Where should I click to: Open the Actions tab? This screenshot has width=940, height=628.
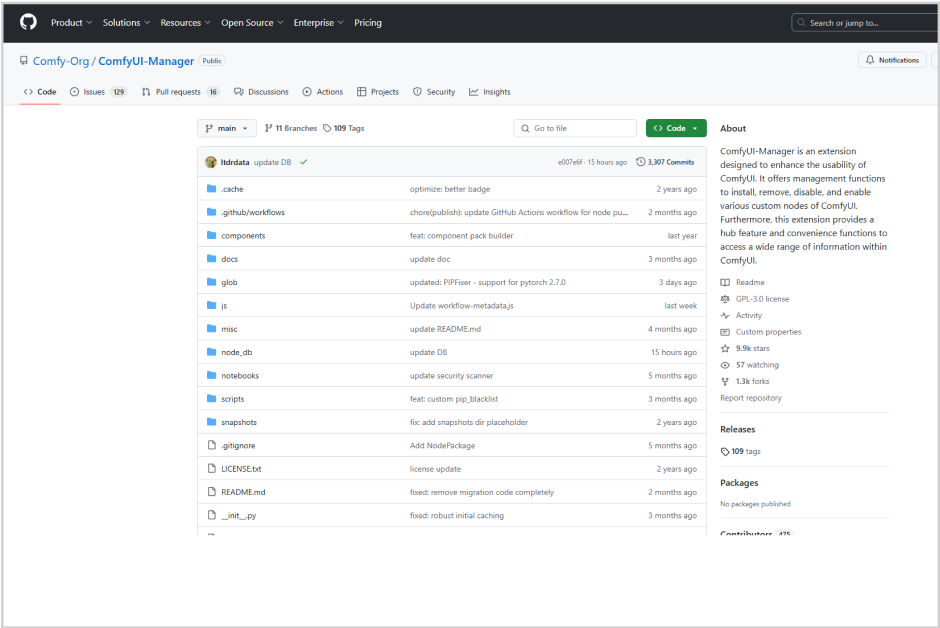(323, 92)
